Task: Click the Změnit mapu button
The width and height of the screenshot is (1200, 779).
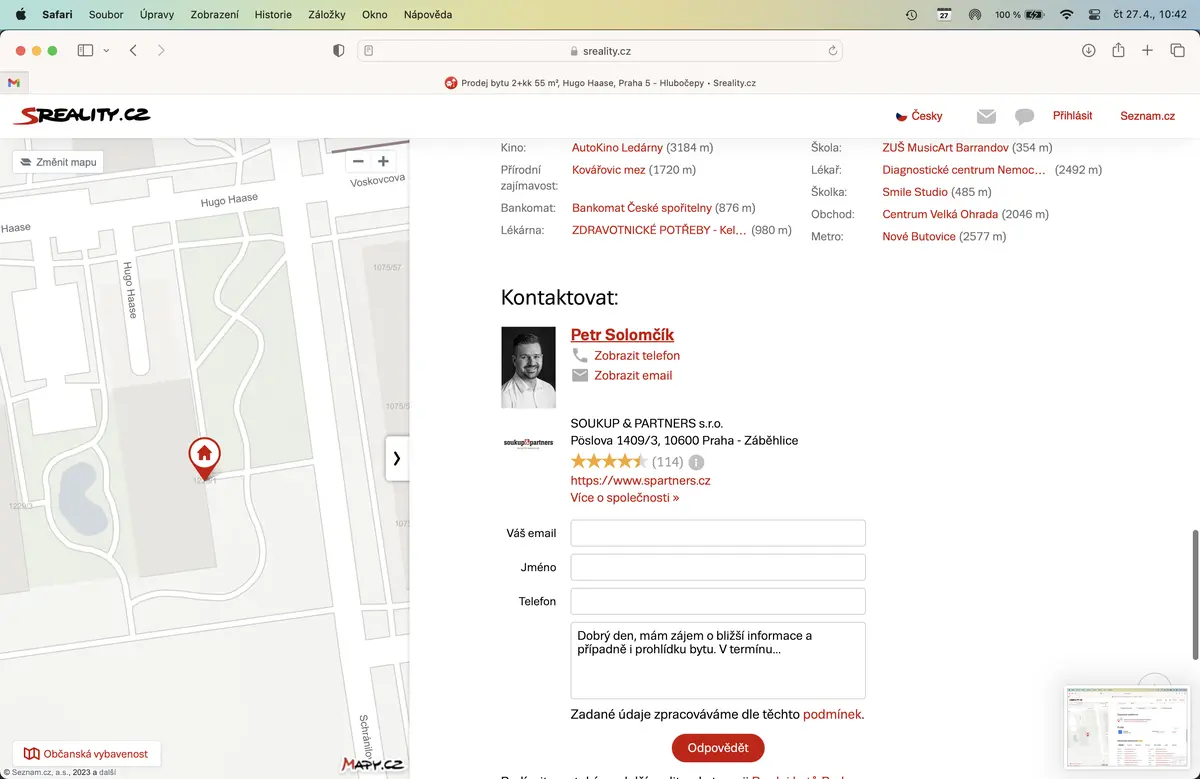Action: 58,162
